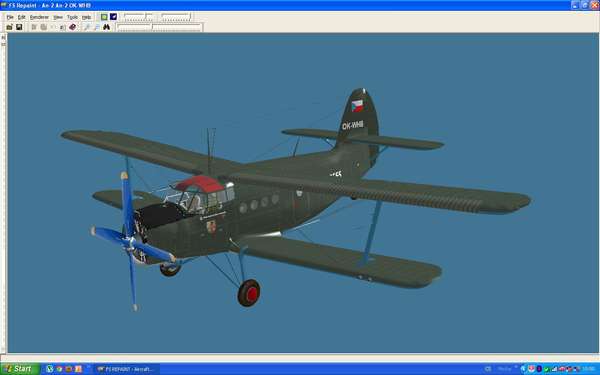Screen dimensions: 600x375
Task: Click the save floppy disk icon
Action: tap(19, 27)
